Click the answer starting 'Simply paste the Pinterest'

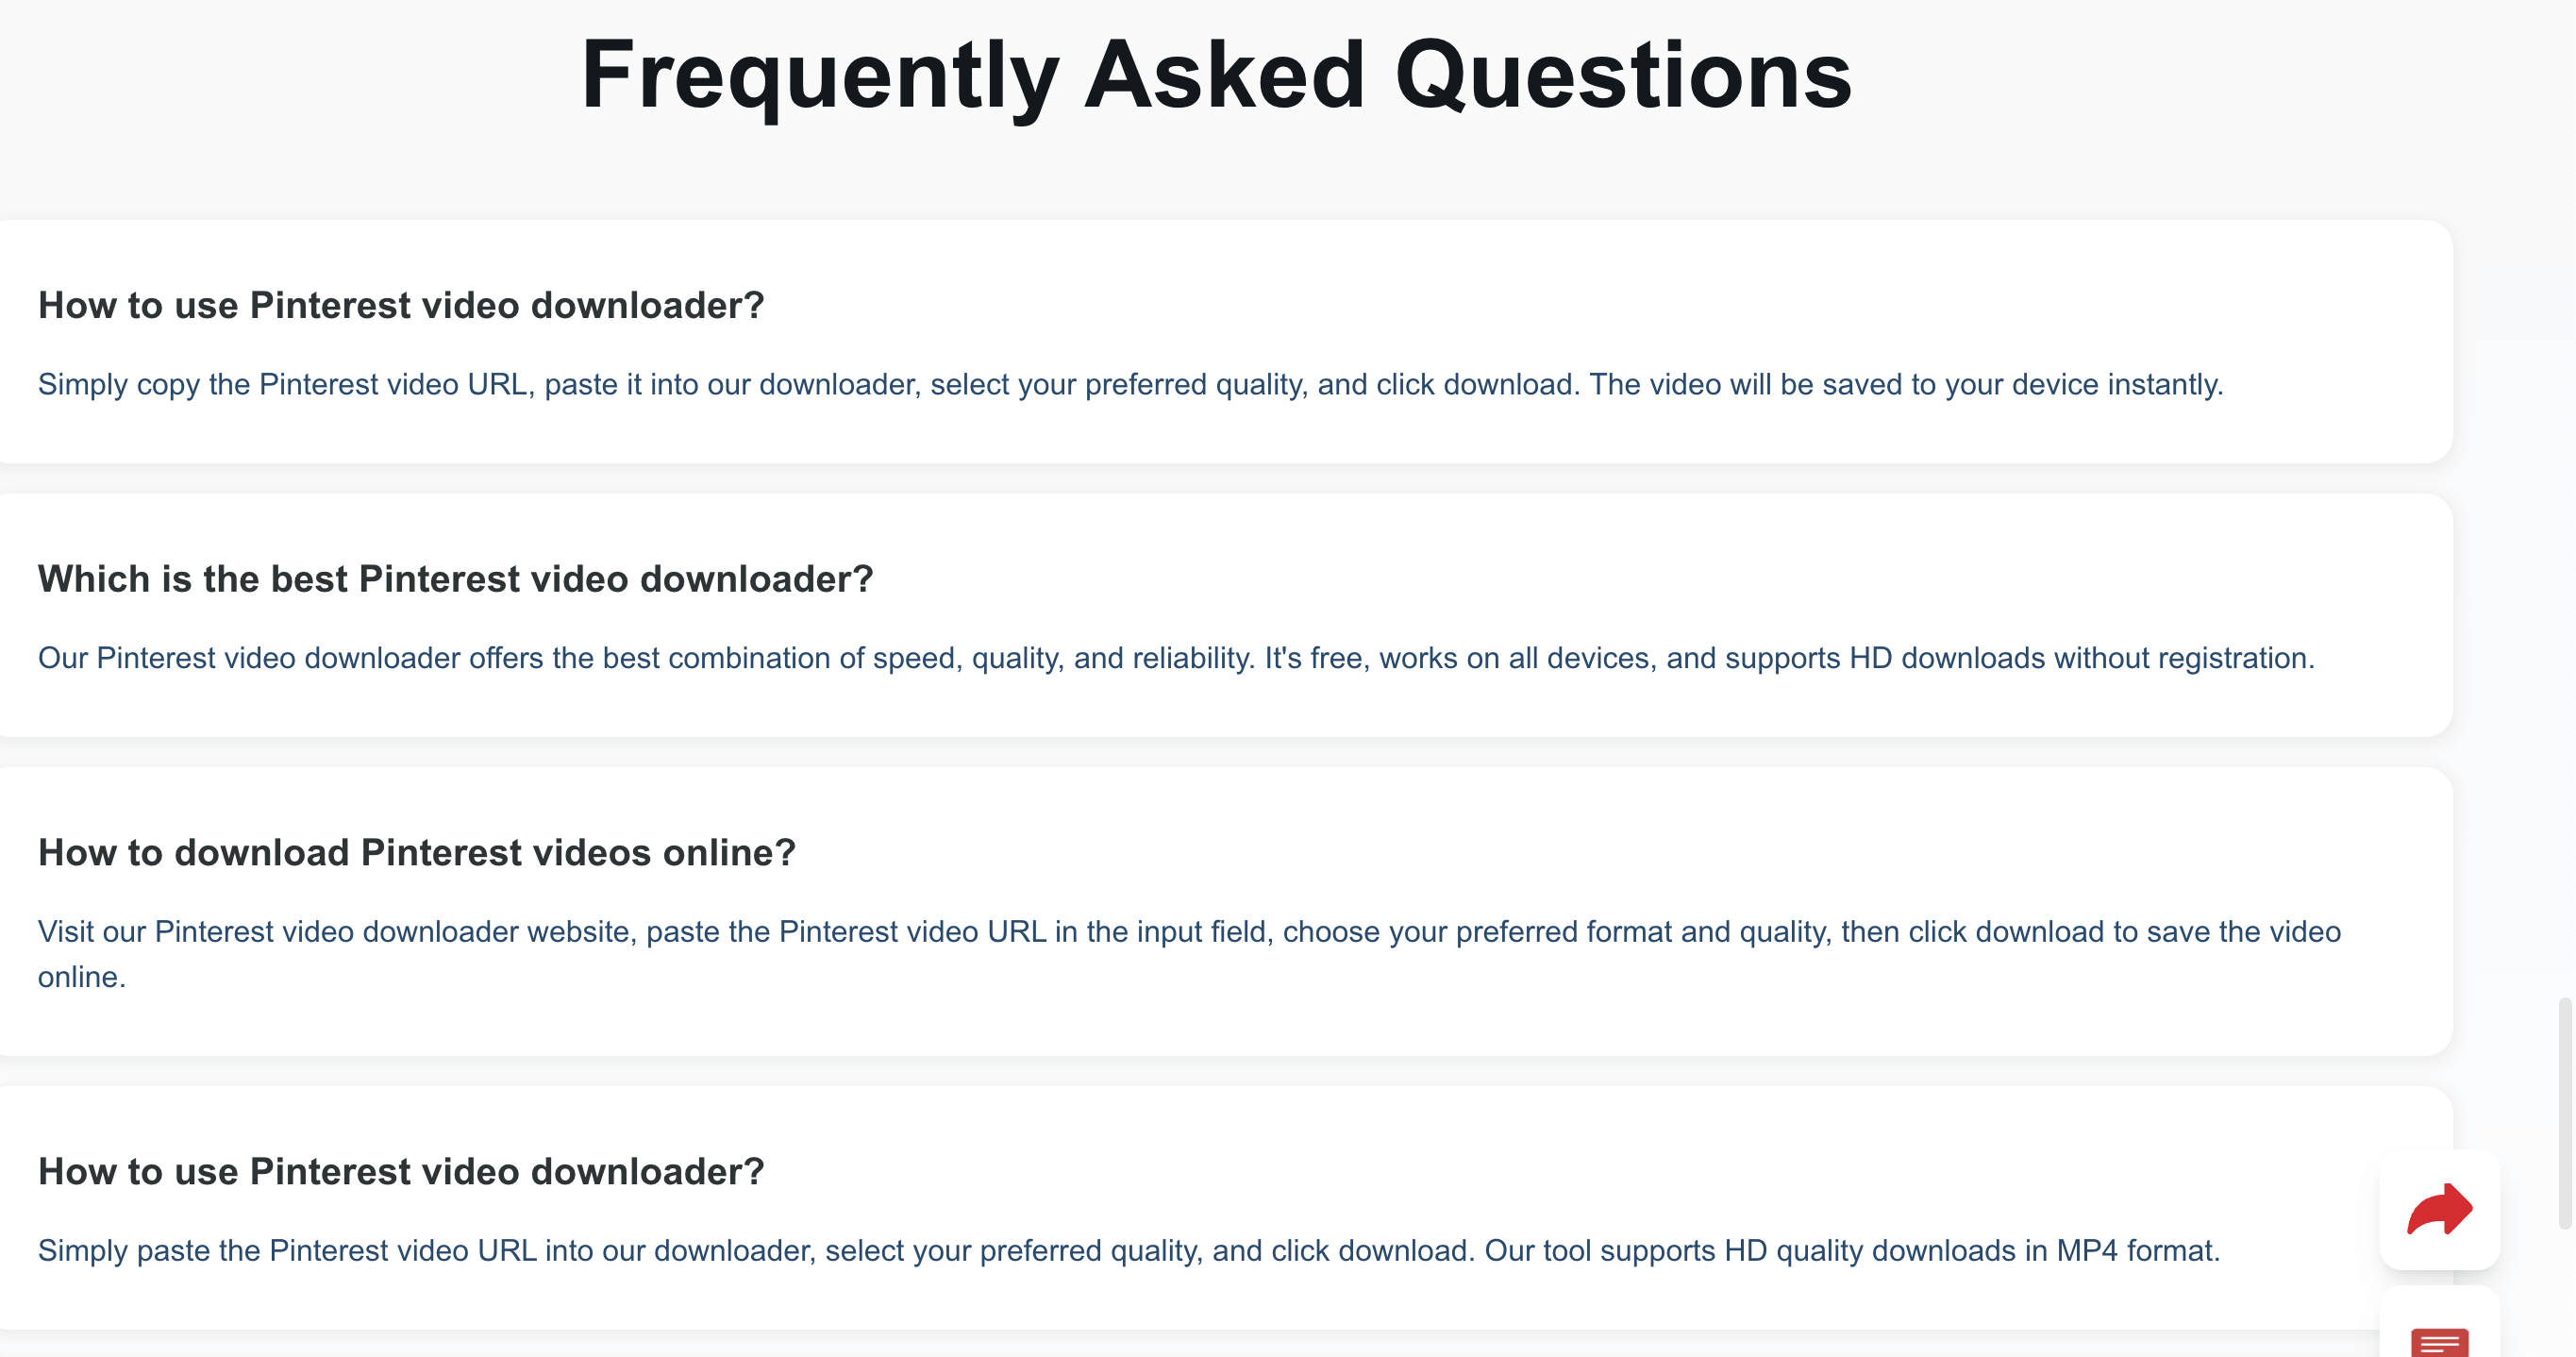[1128, 1251]
